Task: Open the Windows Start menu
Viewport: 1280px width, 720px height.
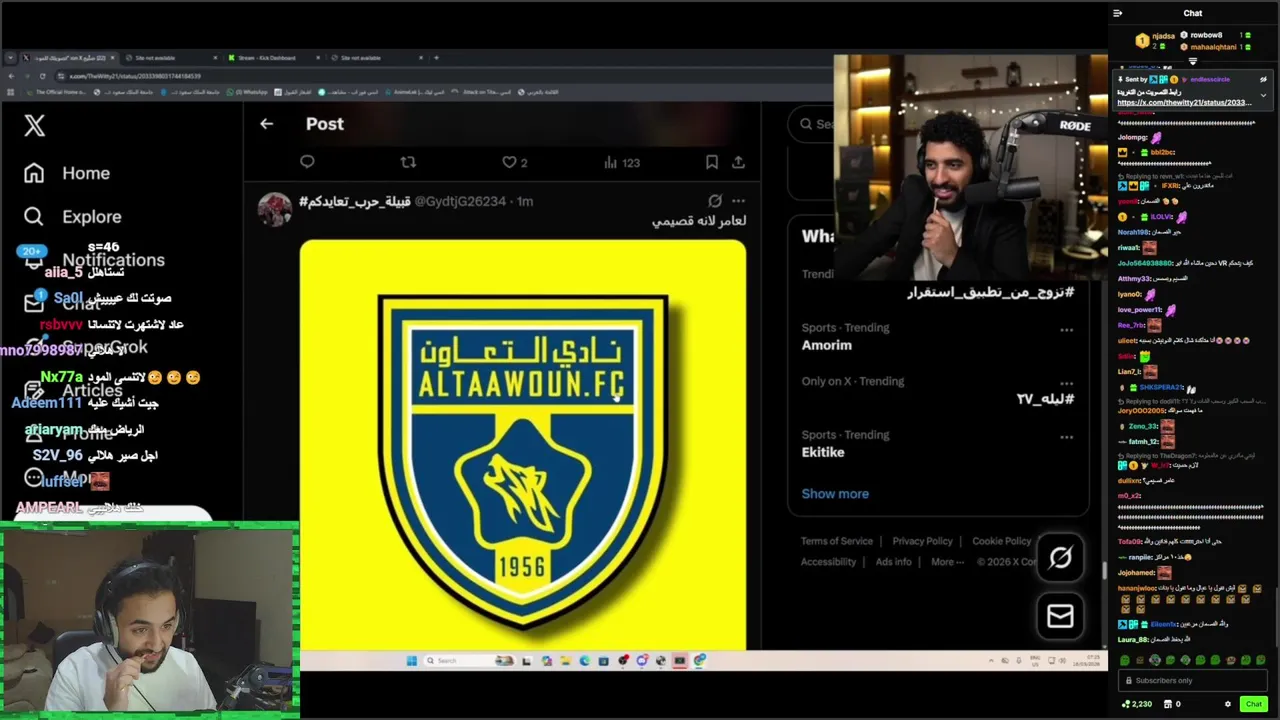Action: click(x=411, y=660)
